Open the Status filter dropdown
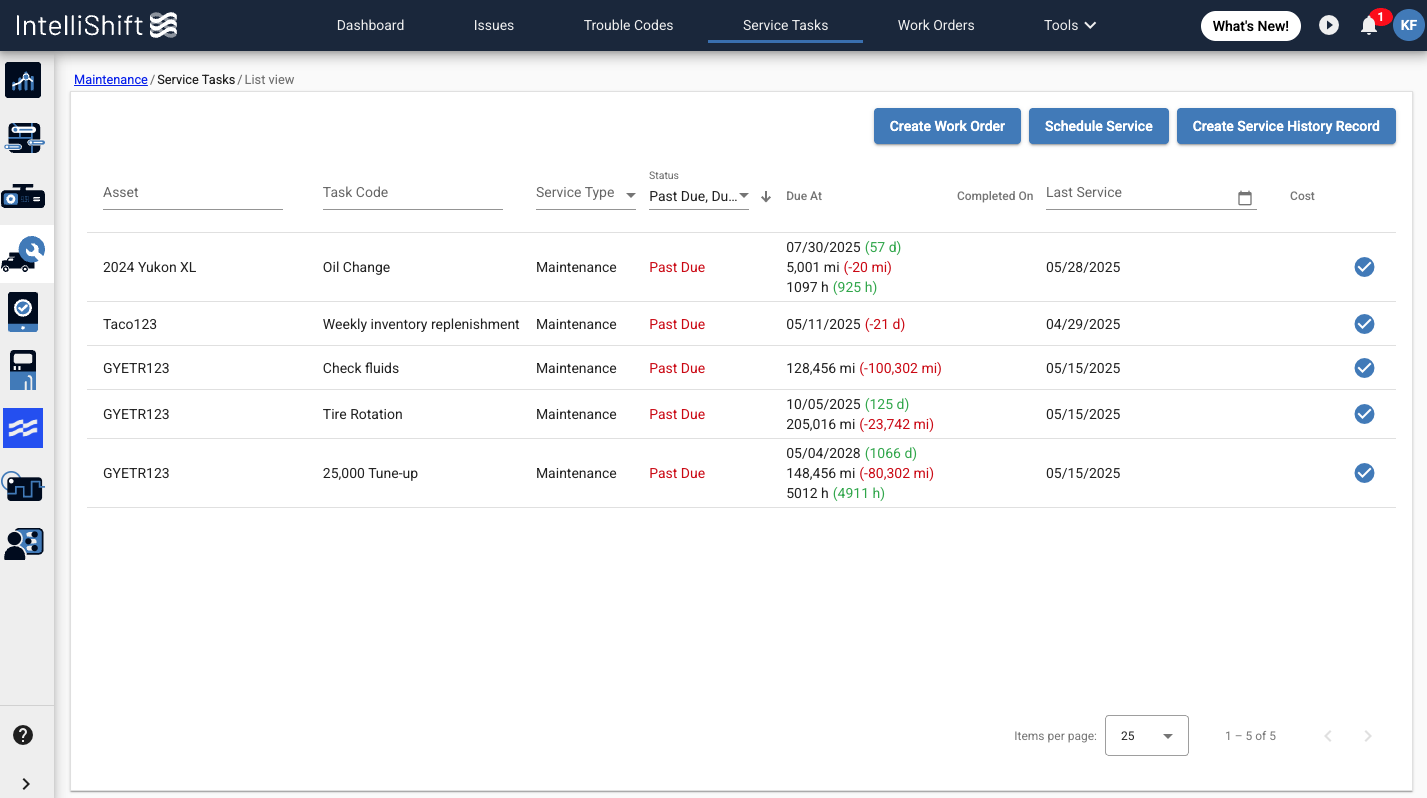 click(x=699, y=196)
